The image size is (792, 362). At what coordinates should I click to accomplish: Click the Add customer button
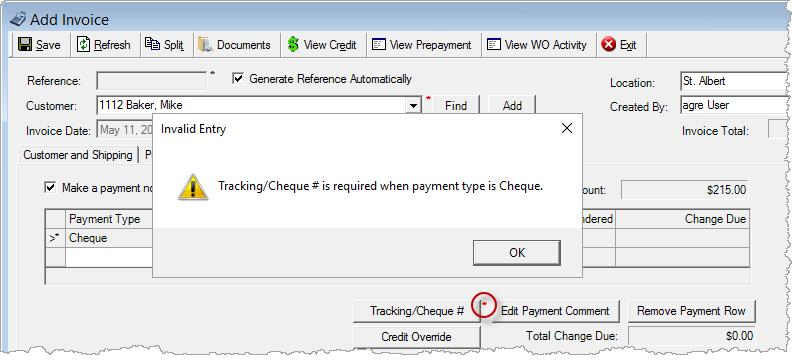[512, 106]
